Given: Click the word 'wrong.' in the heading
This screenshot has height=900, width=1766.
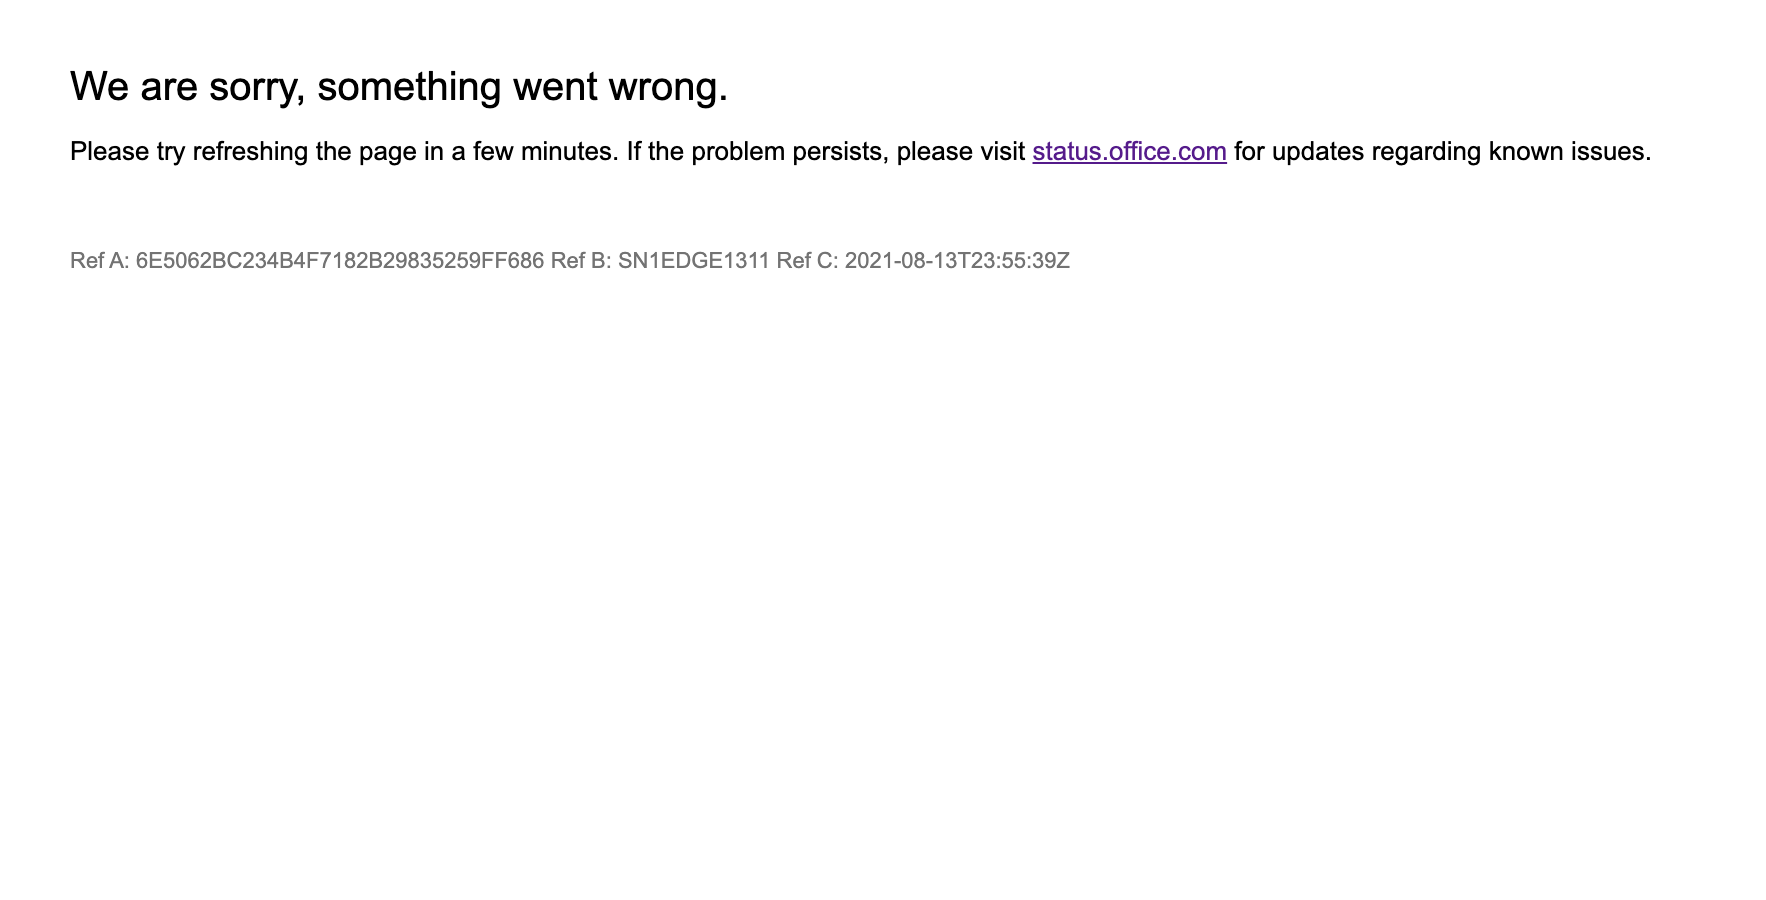Looking at the screenshot, I should (x=668, y=87).
